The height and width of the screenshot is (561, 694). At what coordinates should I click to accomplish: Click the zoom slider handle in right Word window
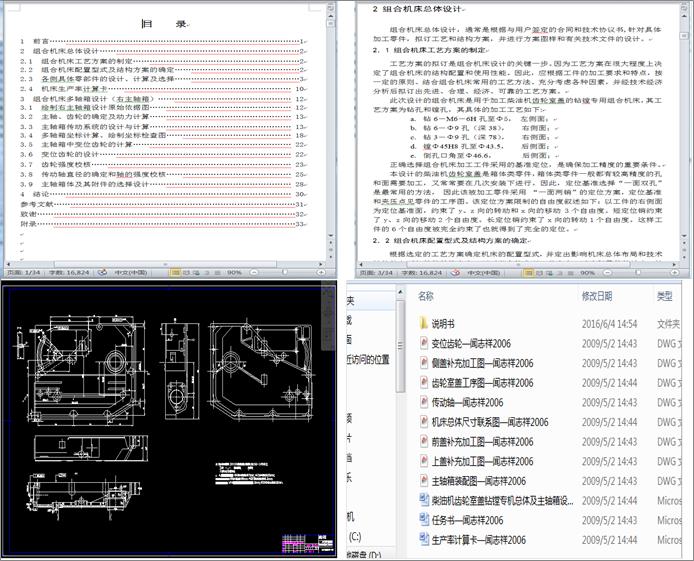coord(638,273)
